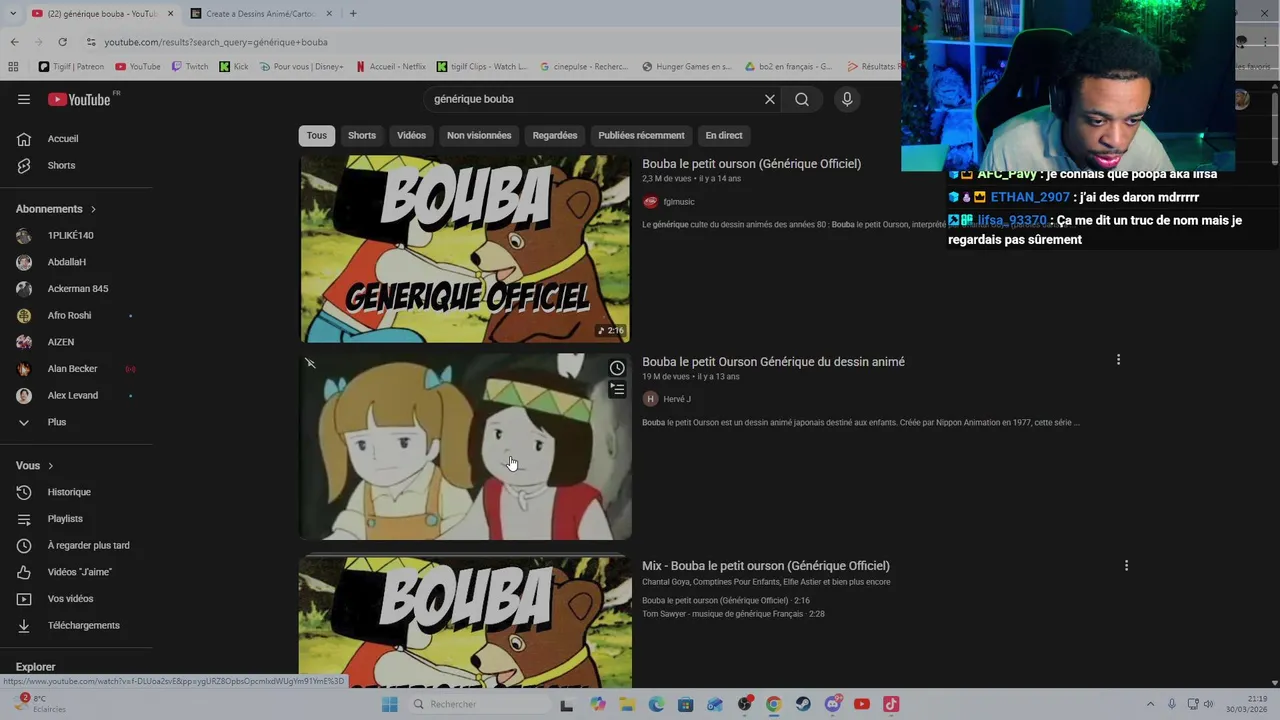Open the YouTube hamburger guide menu
Screen dimensions: 1280x720
coord(24,99)
